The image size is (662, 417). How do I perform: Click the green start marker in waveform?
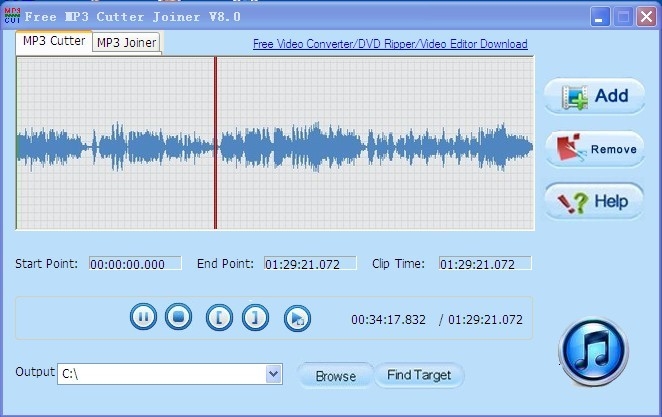[17, 143]
